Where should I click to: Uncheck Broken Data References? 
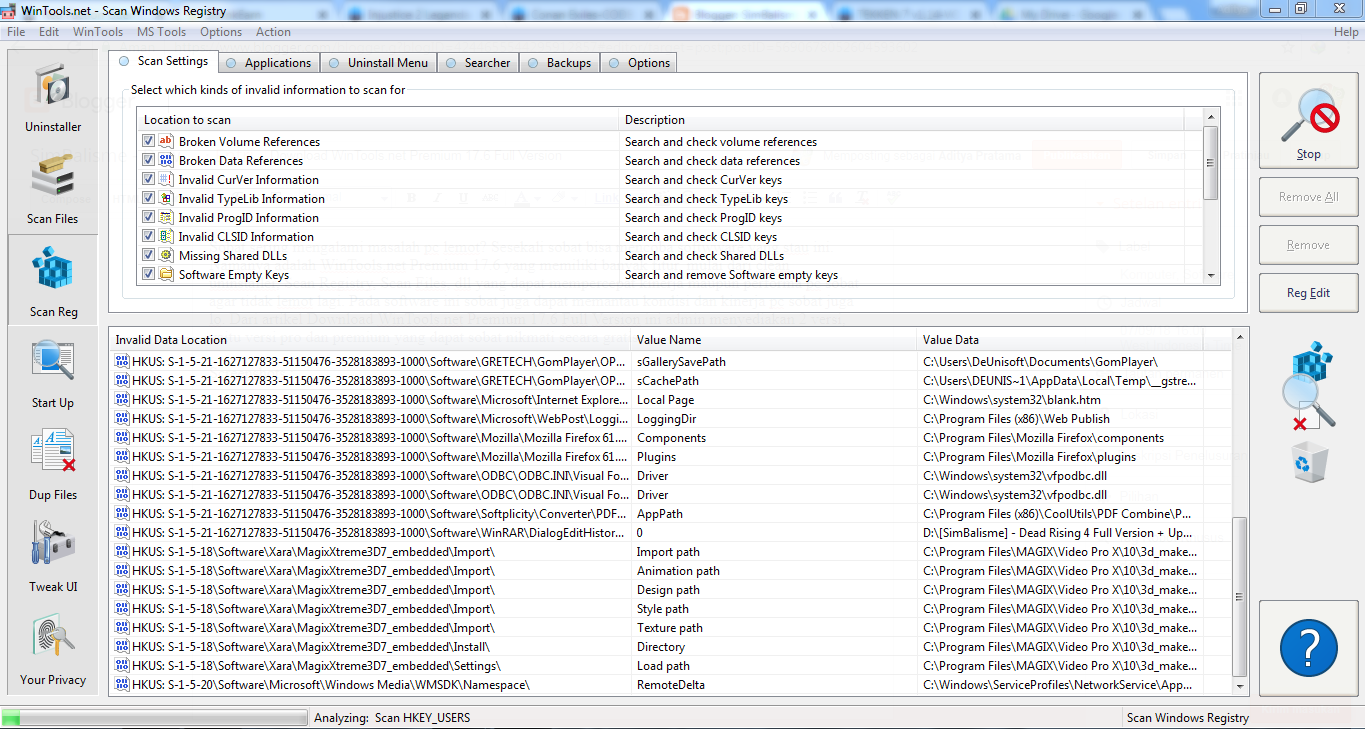point(149,160)
